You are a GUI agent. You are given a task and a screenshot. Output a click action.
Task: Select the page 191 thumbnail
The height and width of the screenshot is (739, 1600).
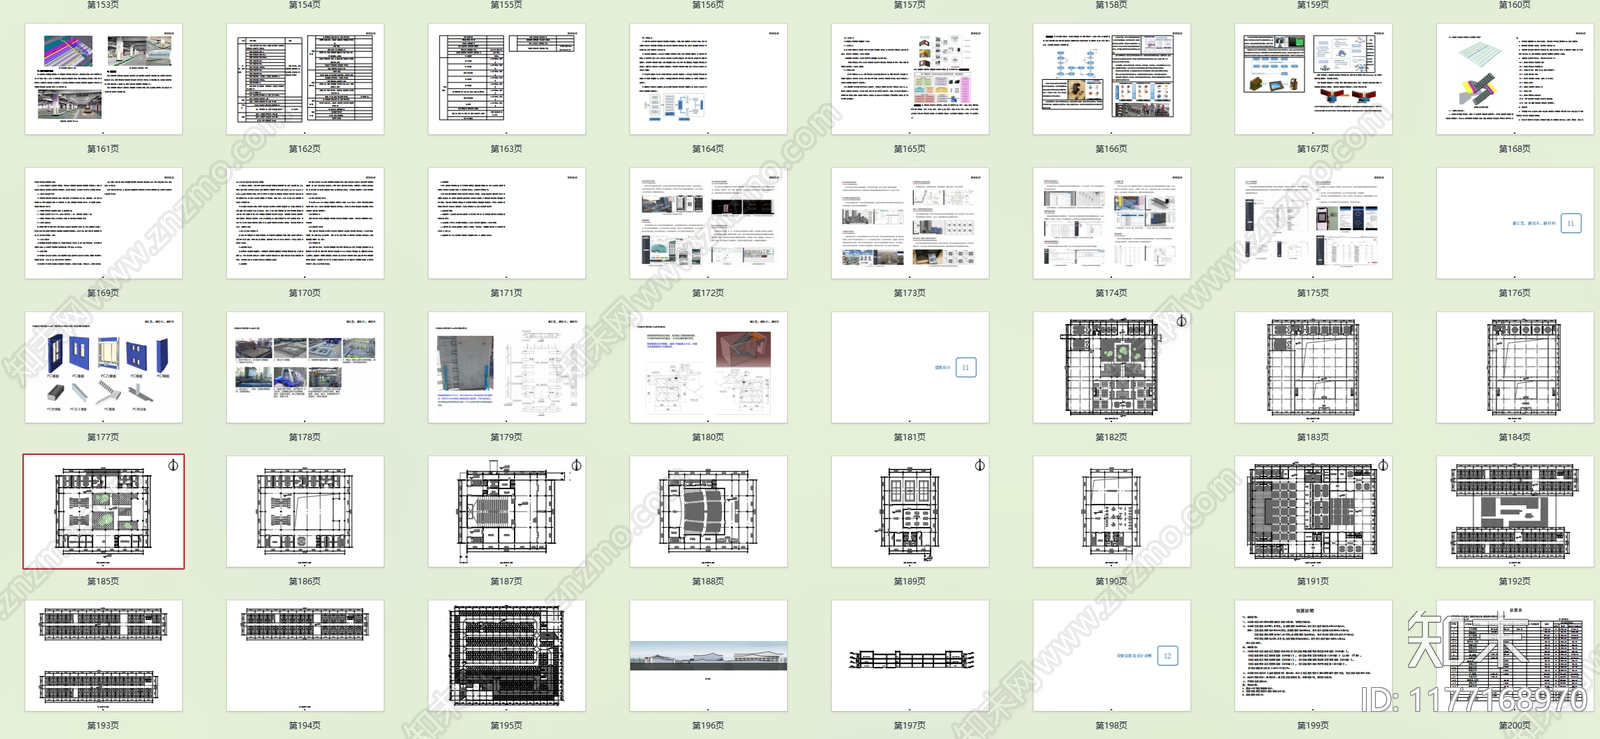click(1314, 512)
